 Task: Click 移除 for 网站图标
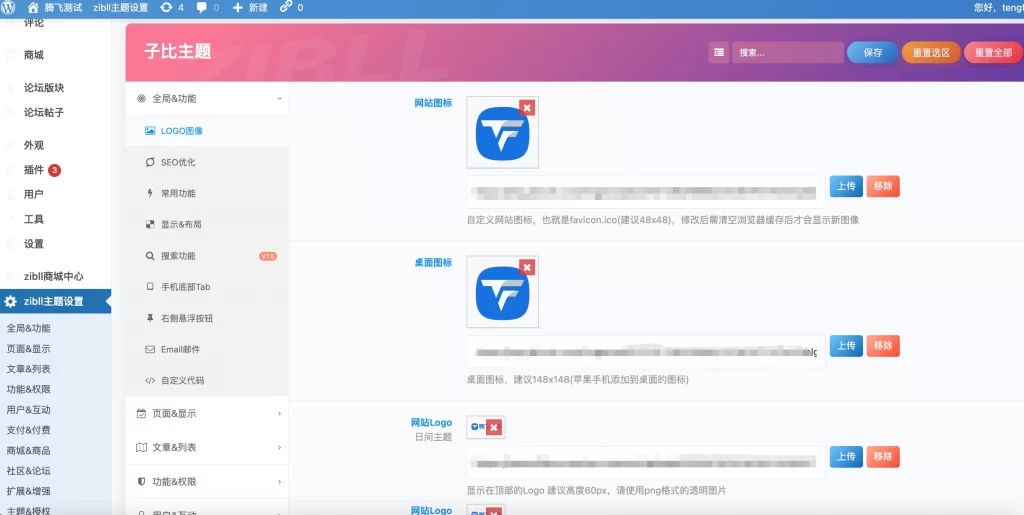click(x=883, y=186)
